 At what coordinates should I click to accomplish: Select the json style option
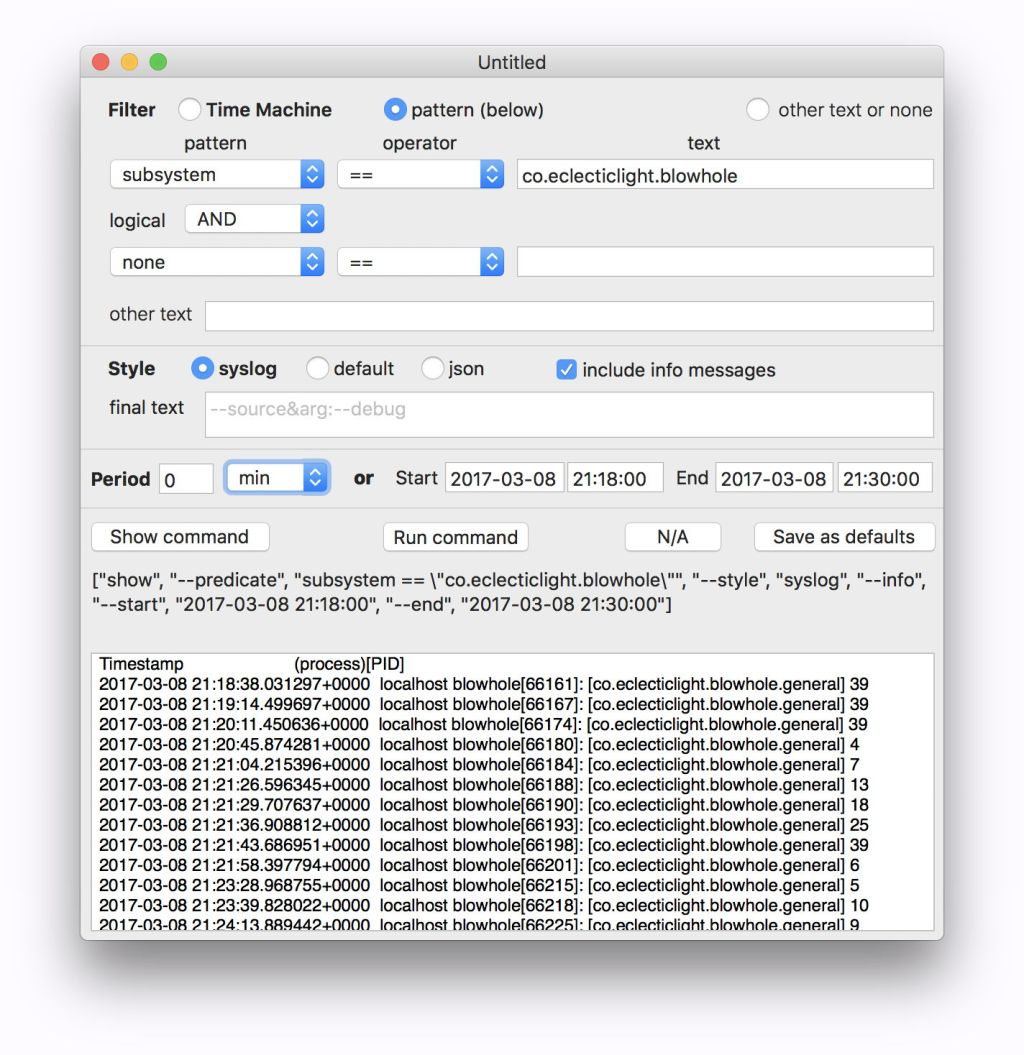432,369
